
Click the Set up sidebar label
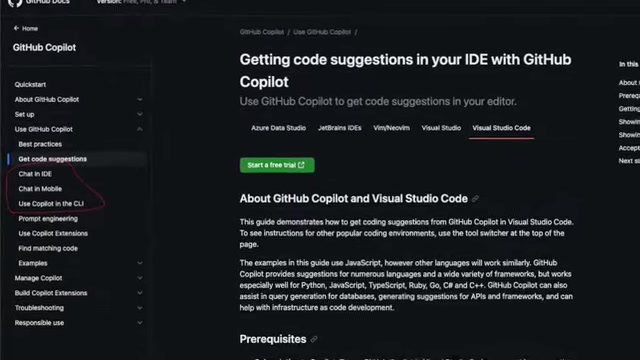(x=24, y=115)
